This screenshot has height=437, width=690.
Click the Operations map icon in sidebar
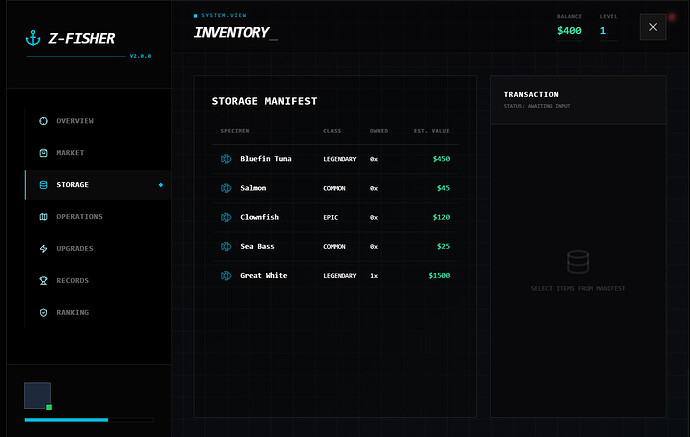pyautogui.click(x=43, y=217)
